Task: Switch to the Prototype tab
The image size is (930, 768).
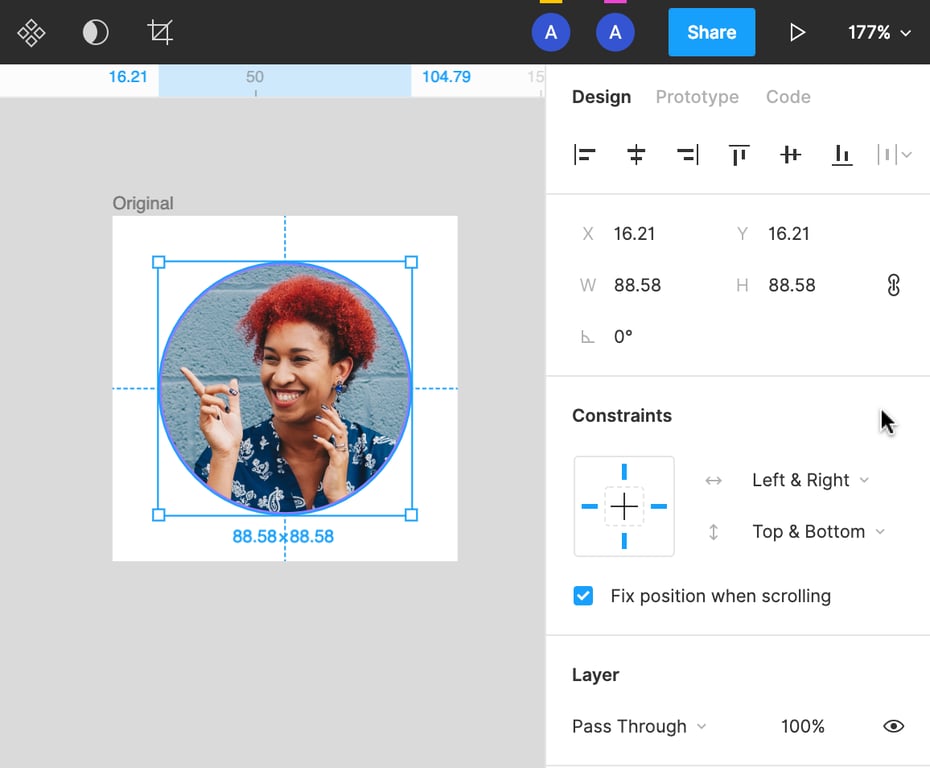Action: [x=697, y=97]
